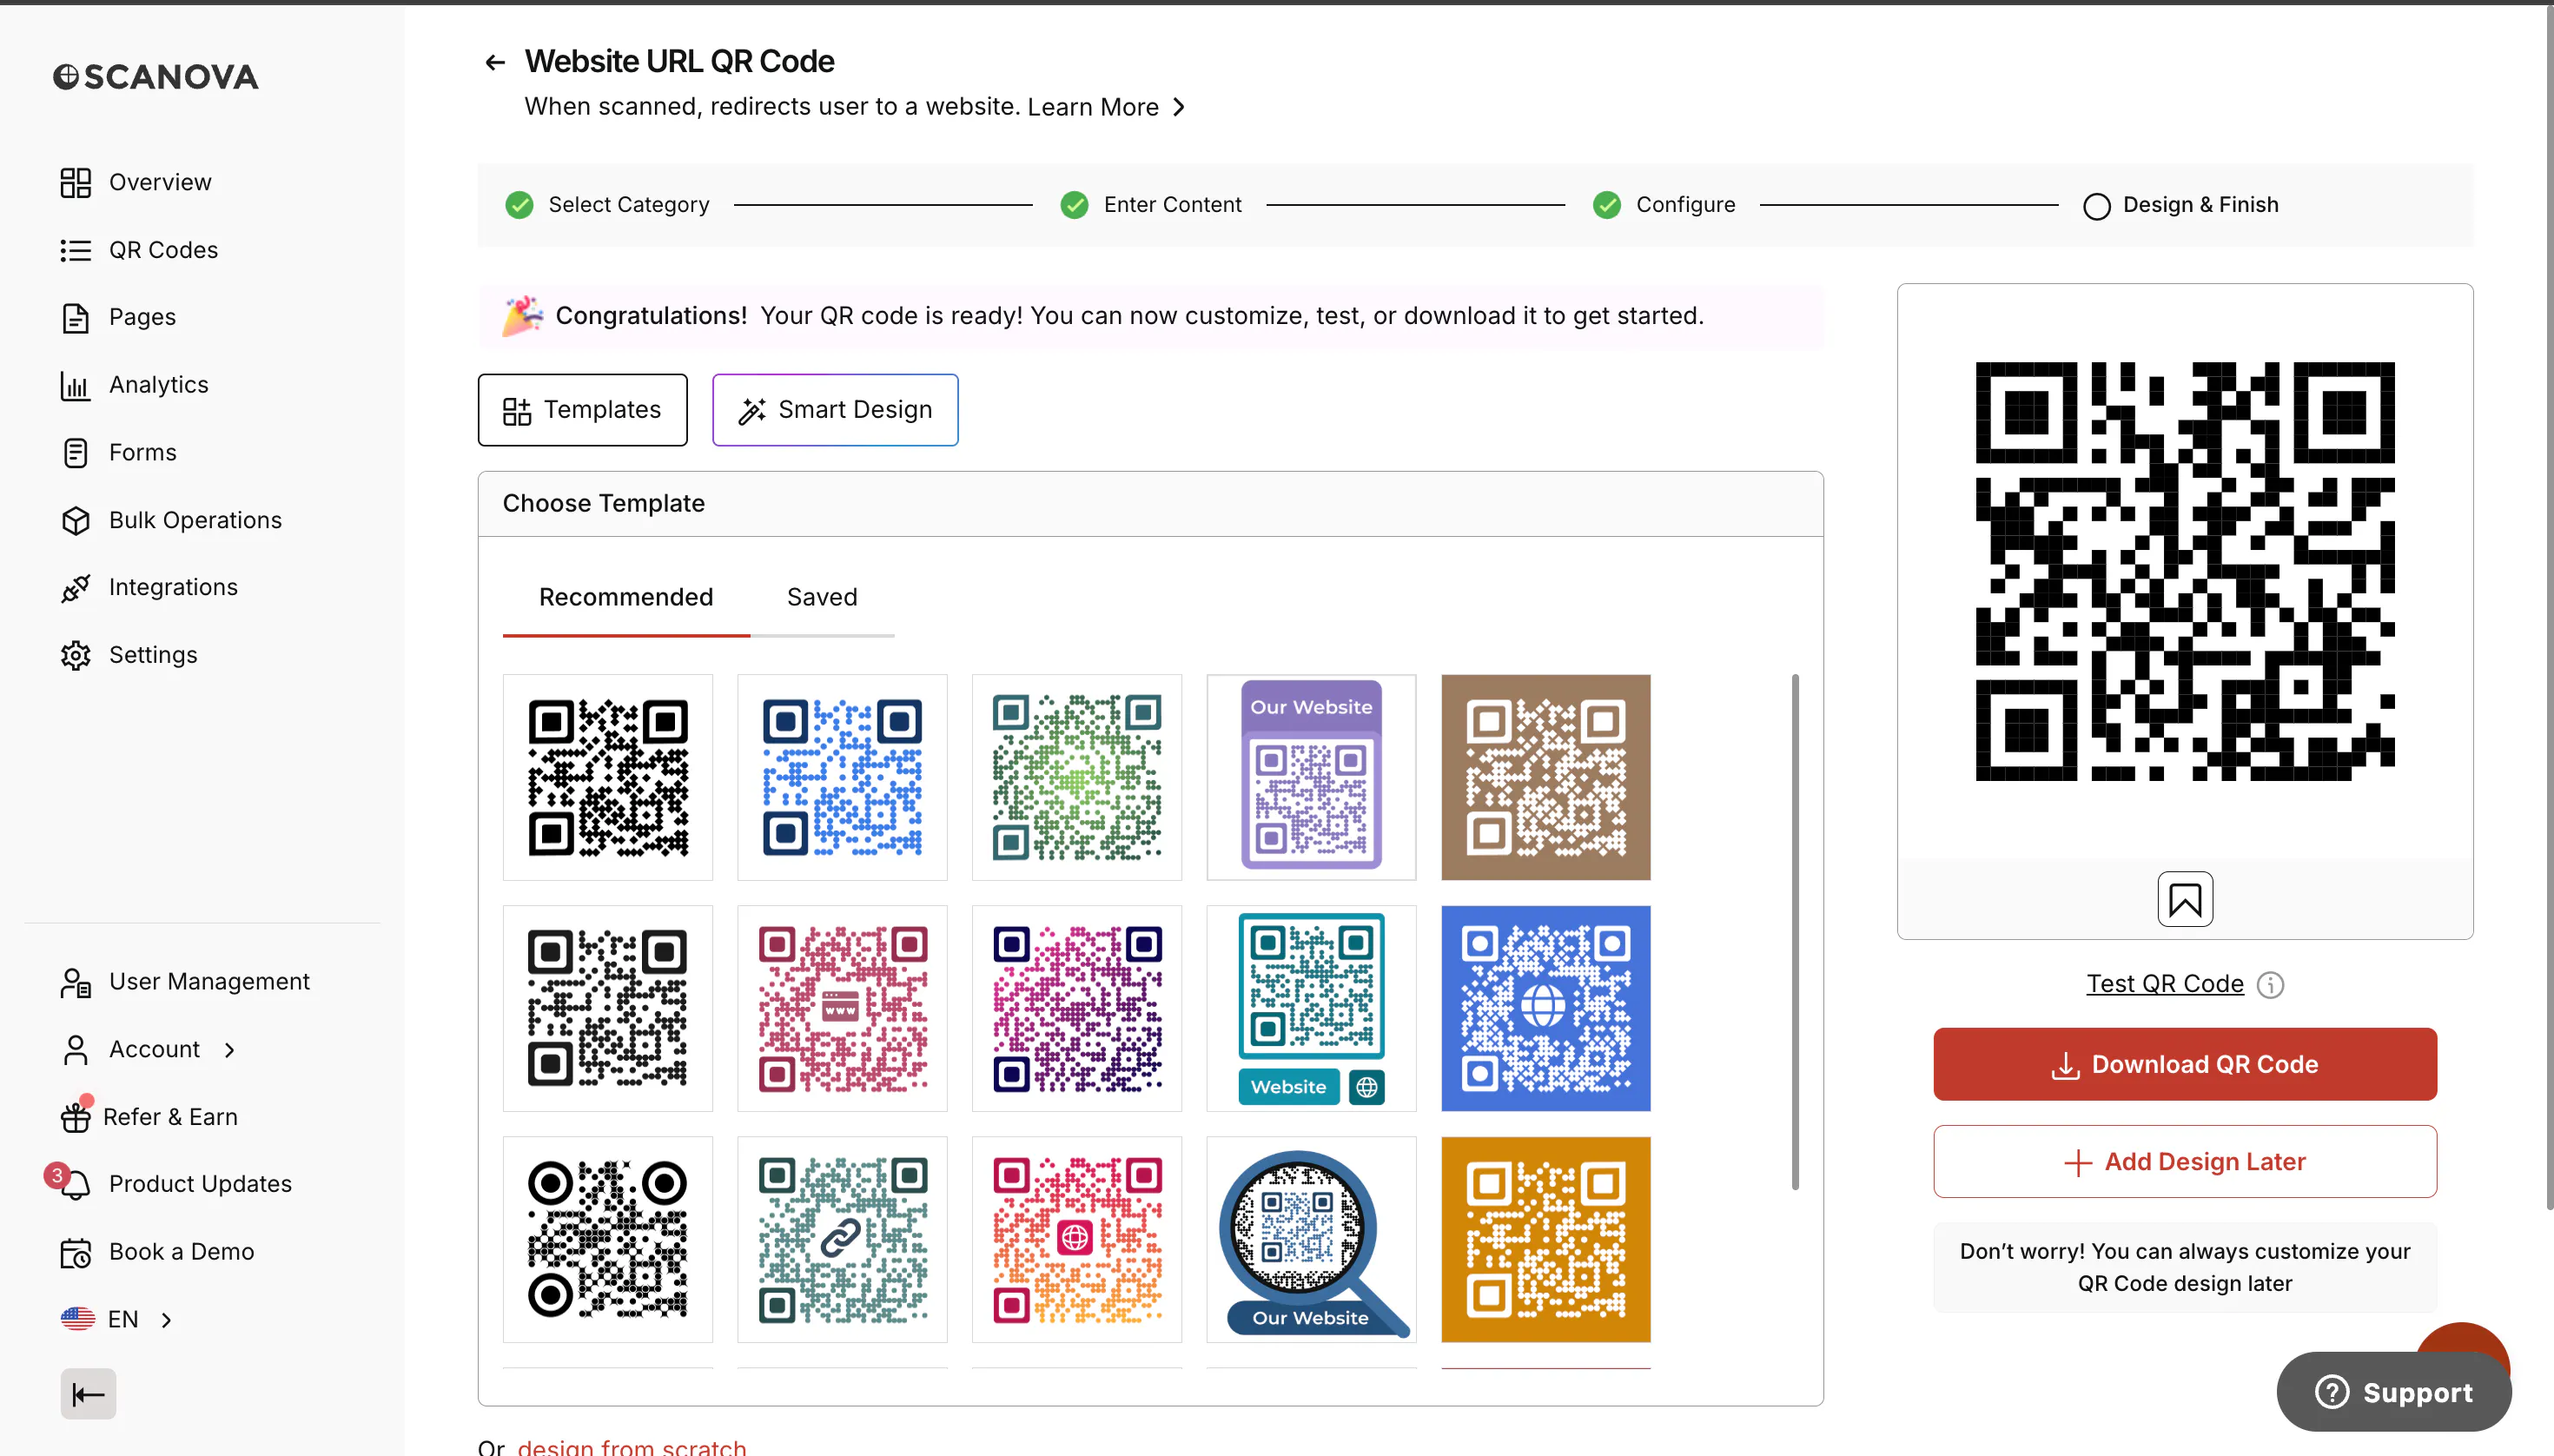The width and height of the screenshot is (2554, 1456).
Task: Open the Test QR Code link
Action: click(2164, 984)
